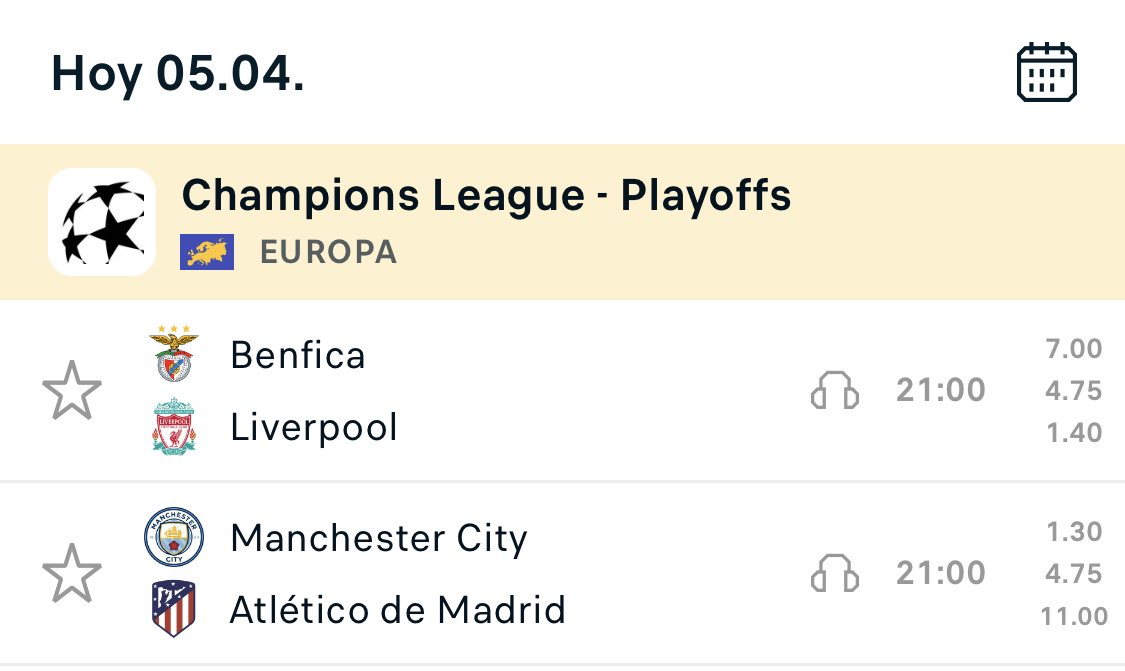Viewport: 1125px width, 671px height.
Task: Open the Benfica team name
Action: pyautogui.click(x=298, y=355)
